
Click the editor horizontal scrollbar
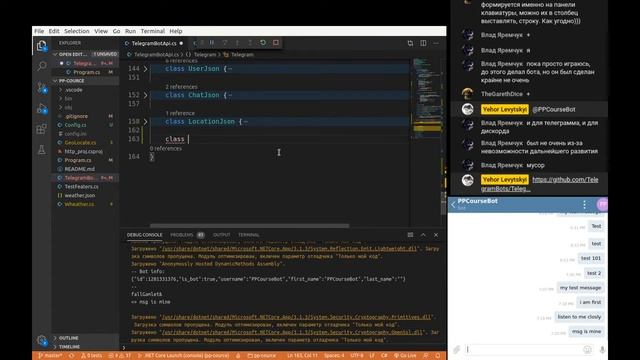tap(249, 226)
